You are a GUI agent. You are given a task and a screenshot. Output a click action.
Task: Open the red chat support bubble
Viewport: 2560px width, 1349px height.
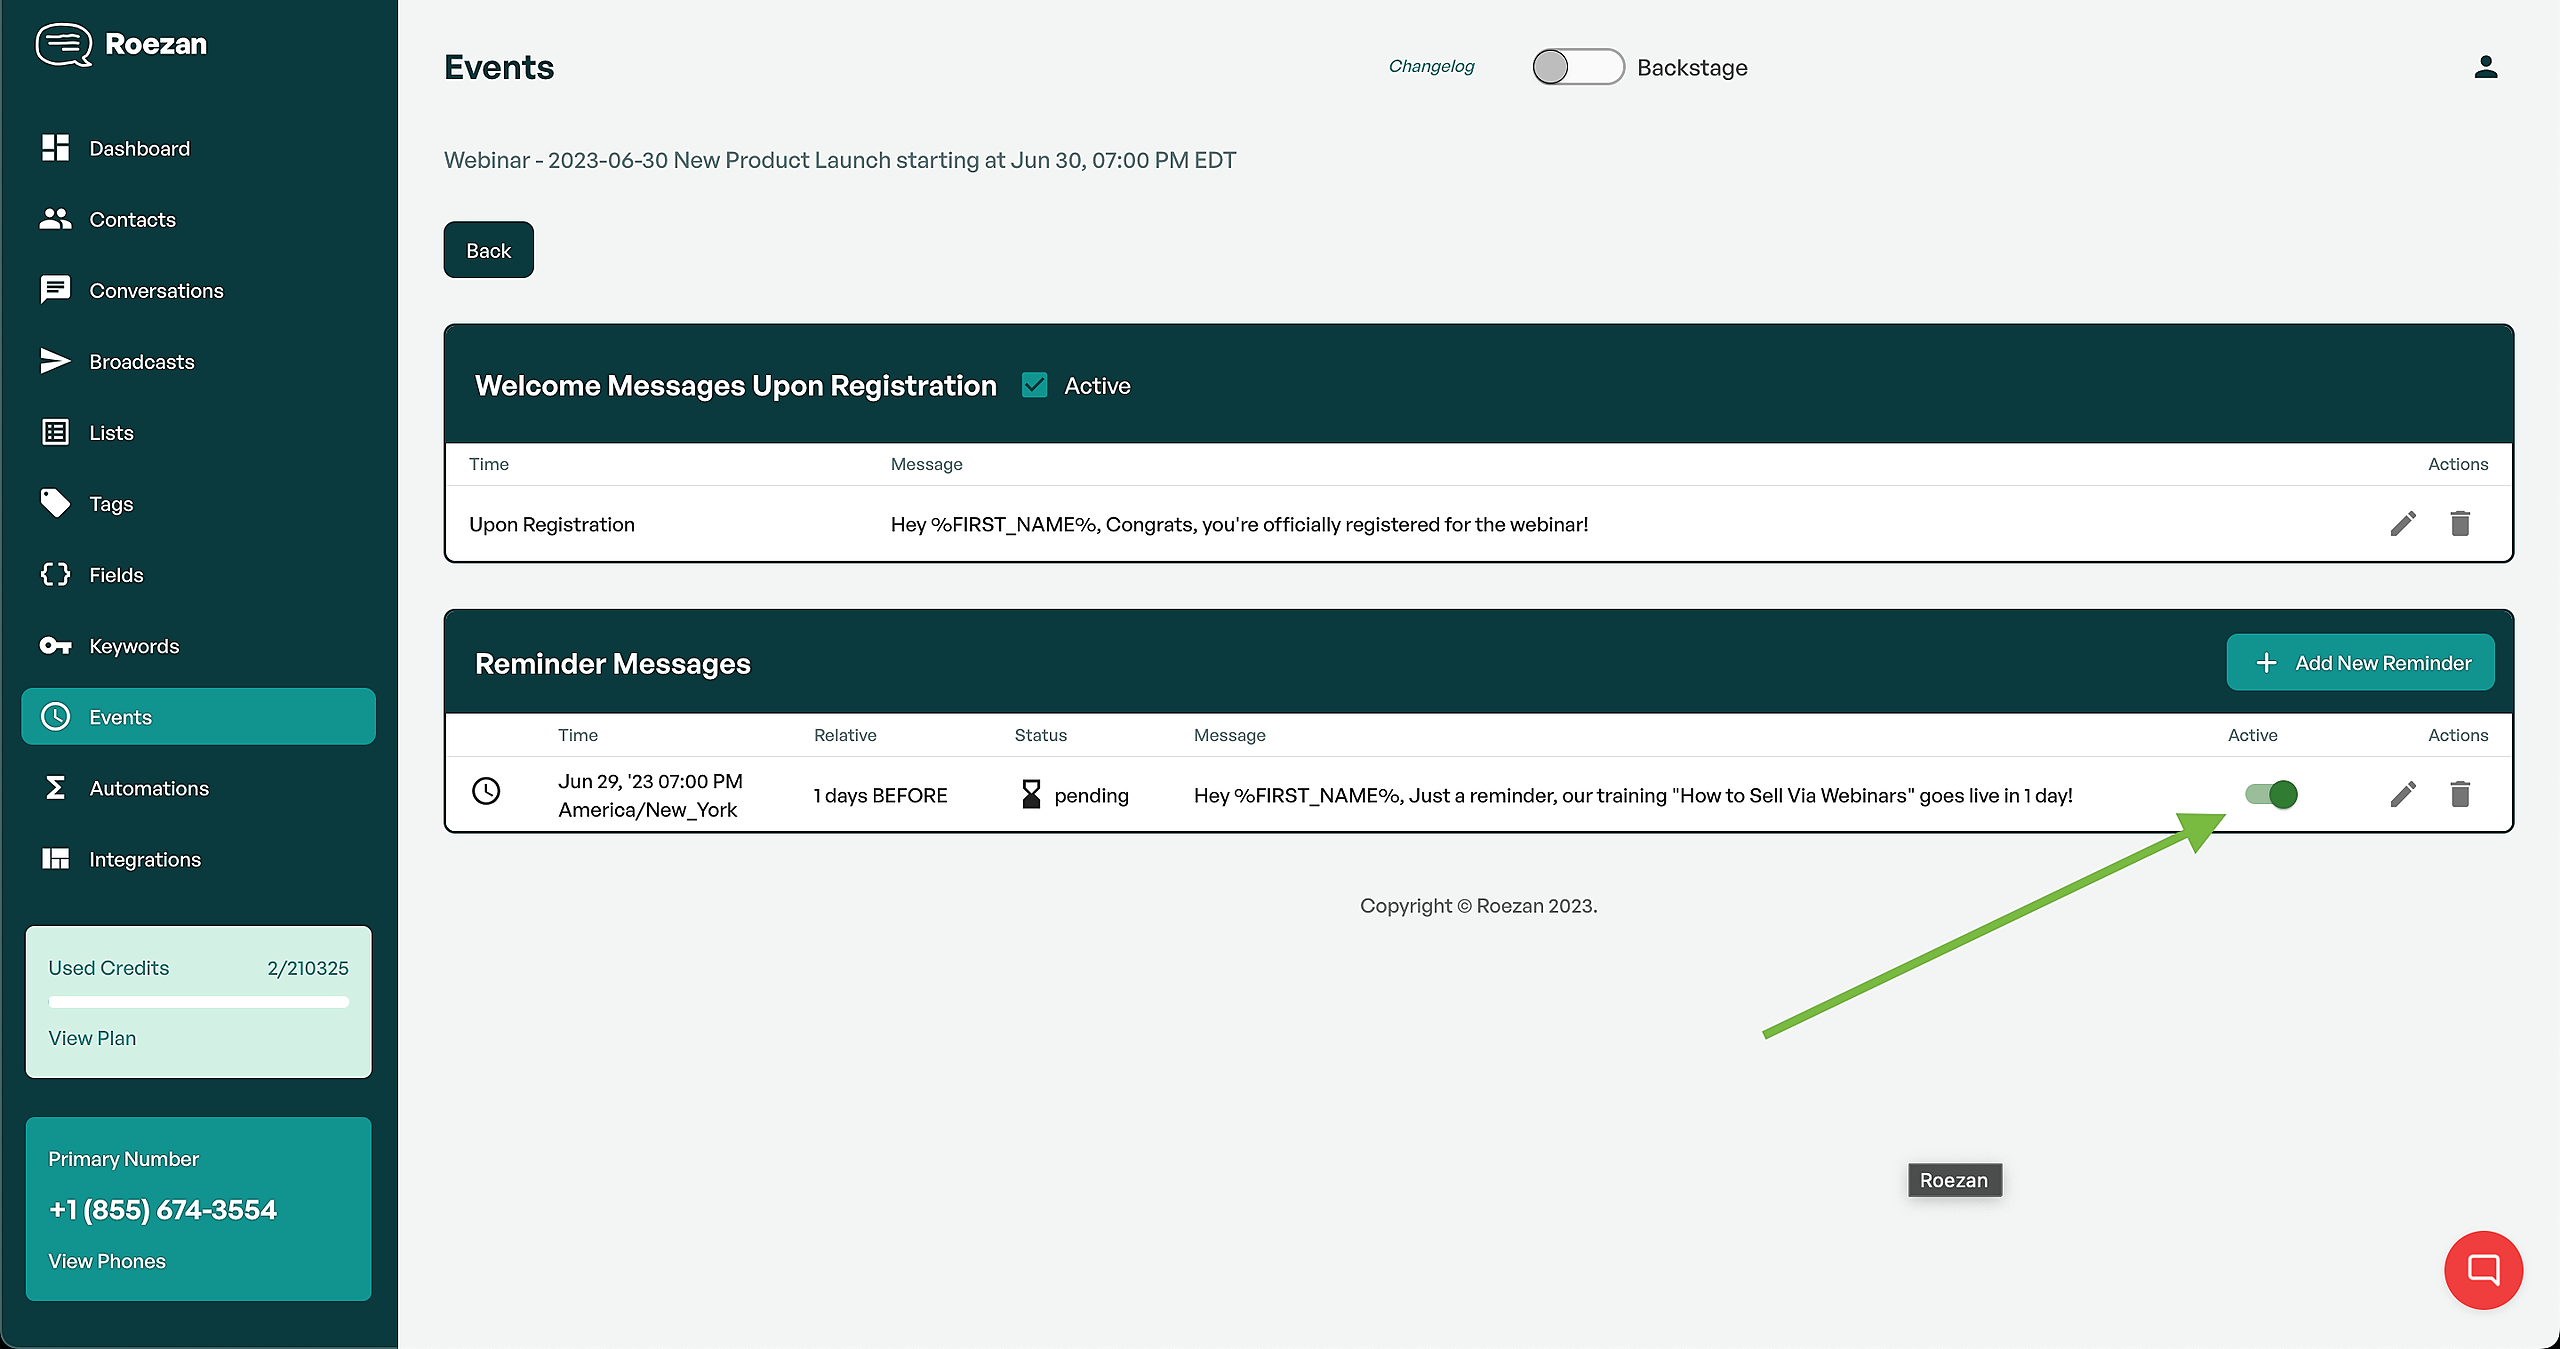(2483, 1269)
